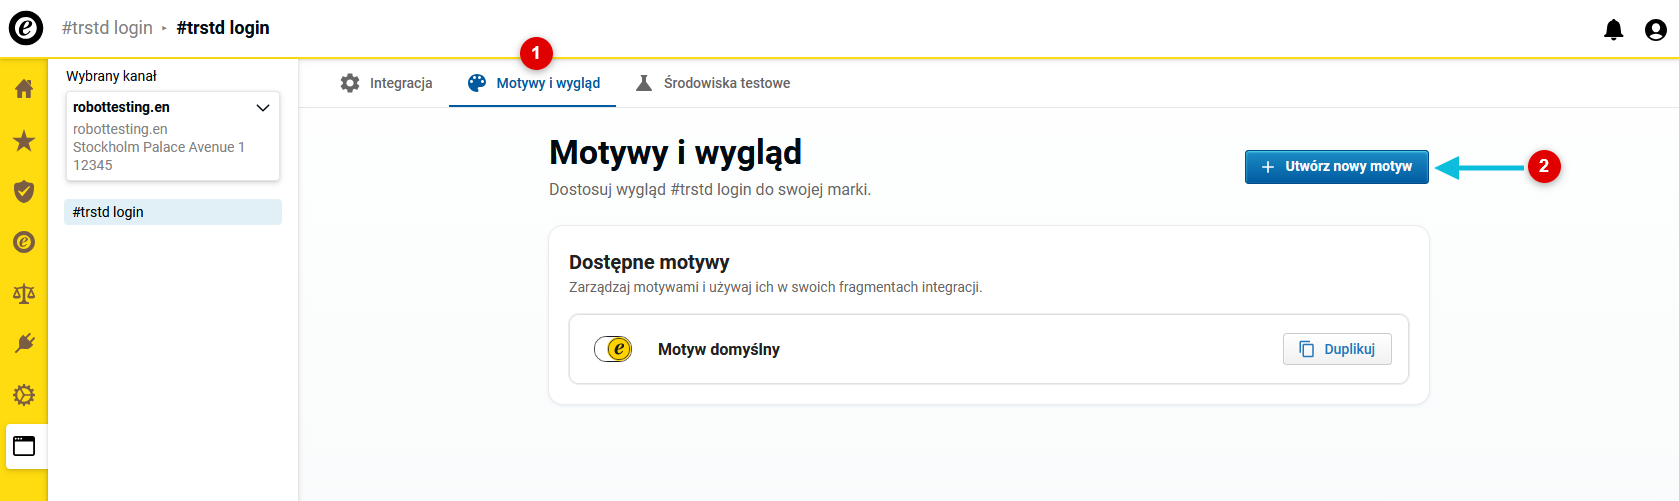Screen dimensions: 1679x501
Task: Click Duplikuj for Motyw domyślny
Action: [1337, 349]
